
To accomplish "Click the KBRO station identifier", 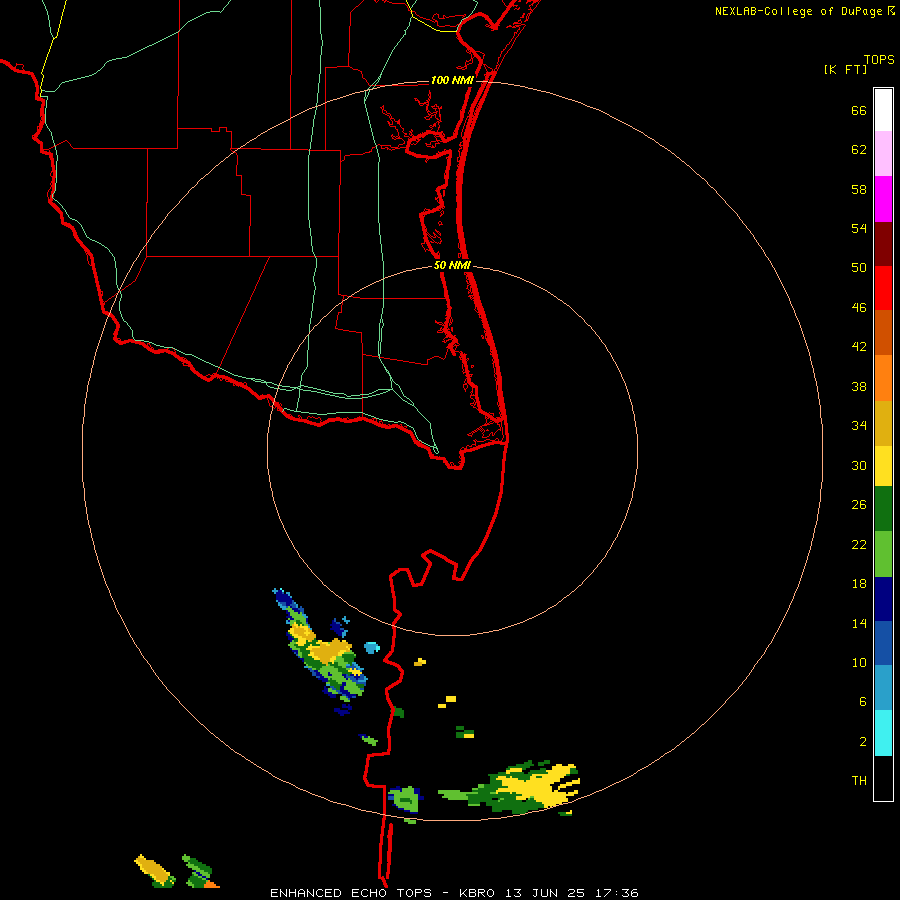I will pyautogui.click(x=479, y=893).
